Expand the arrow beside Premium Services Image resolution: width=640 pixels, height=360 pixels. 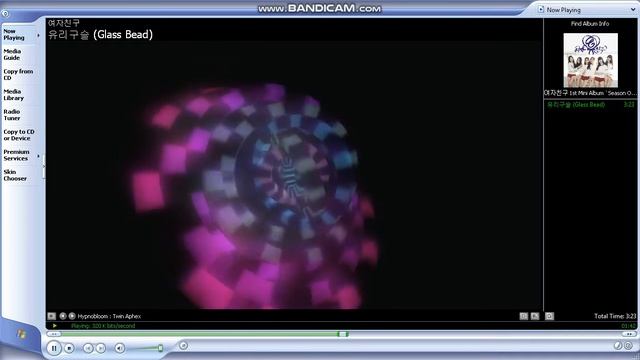[x=39, y=156]
